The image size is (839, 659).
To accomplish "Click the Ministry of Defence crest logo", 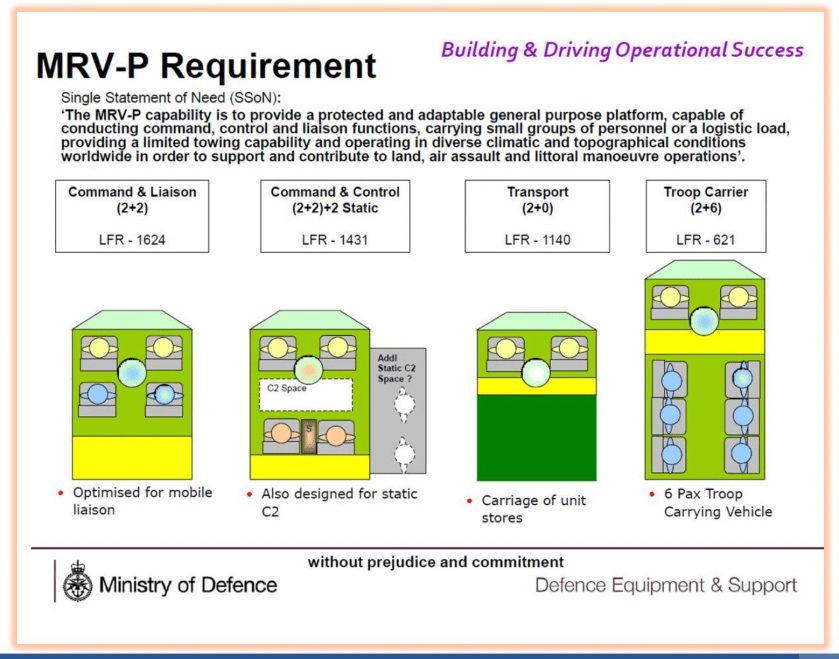I will click(76, 583).
